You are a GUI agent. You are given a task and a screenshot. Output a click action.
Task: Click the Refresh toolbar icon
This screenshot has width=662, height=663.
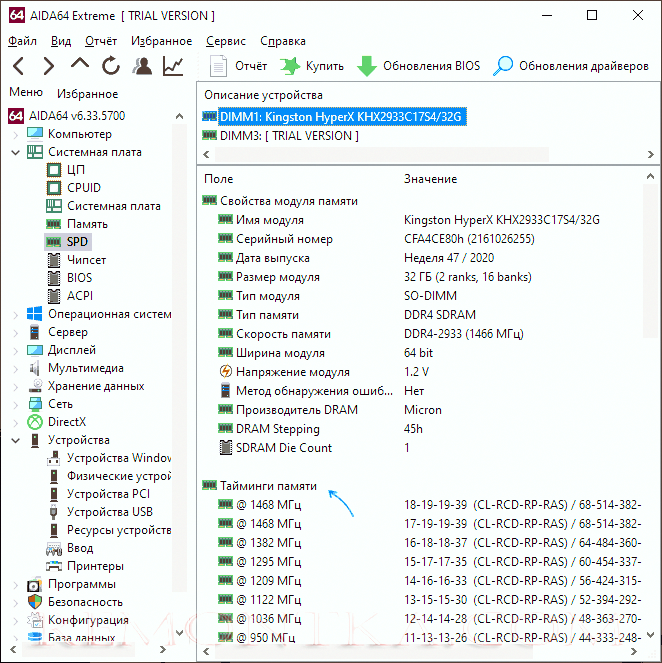[111, 66]
